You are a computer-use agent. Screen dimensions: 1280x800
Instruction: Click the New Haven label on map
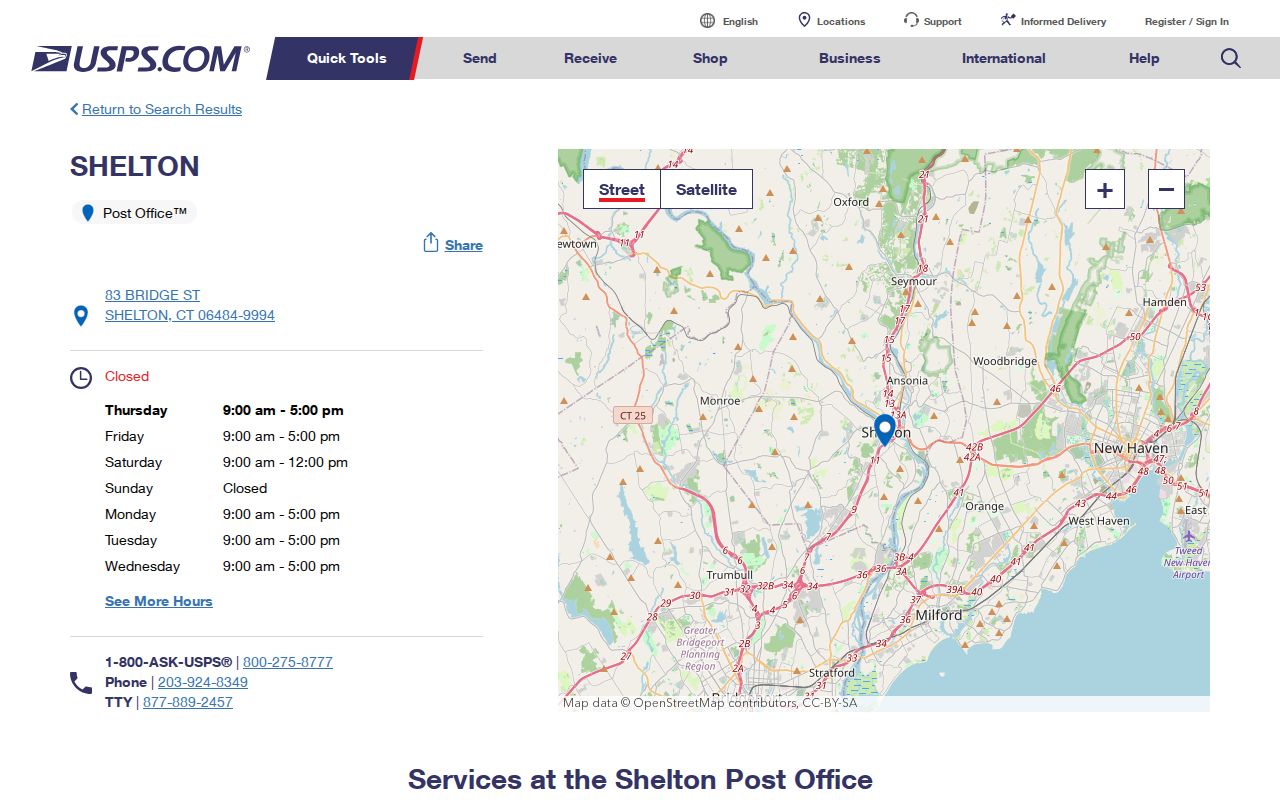(1131, 448)
